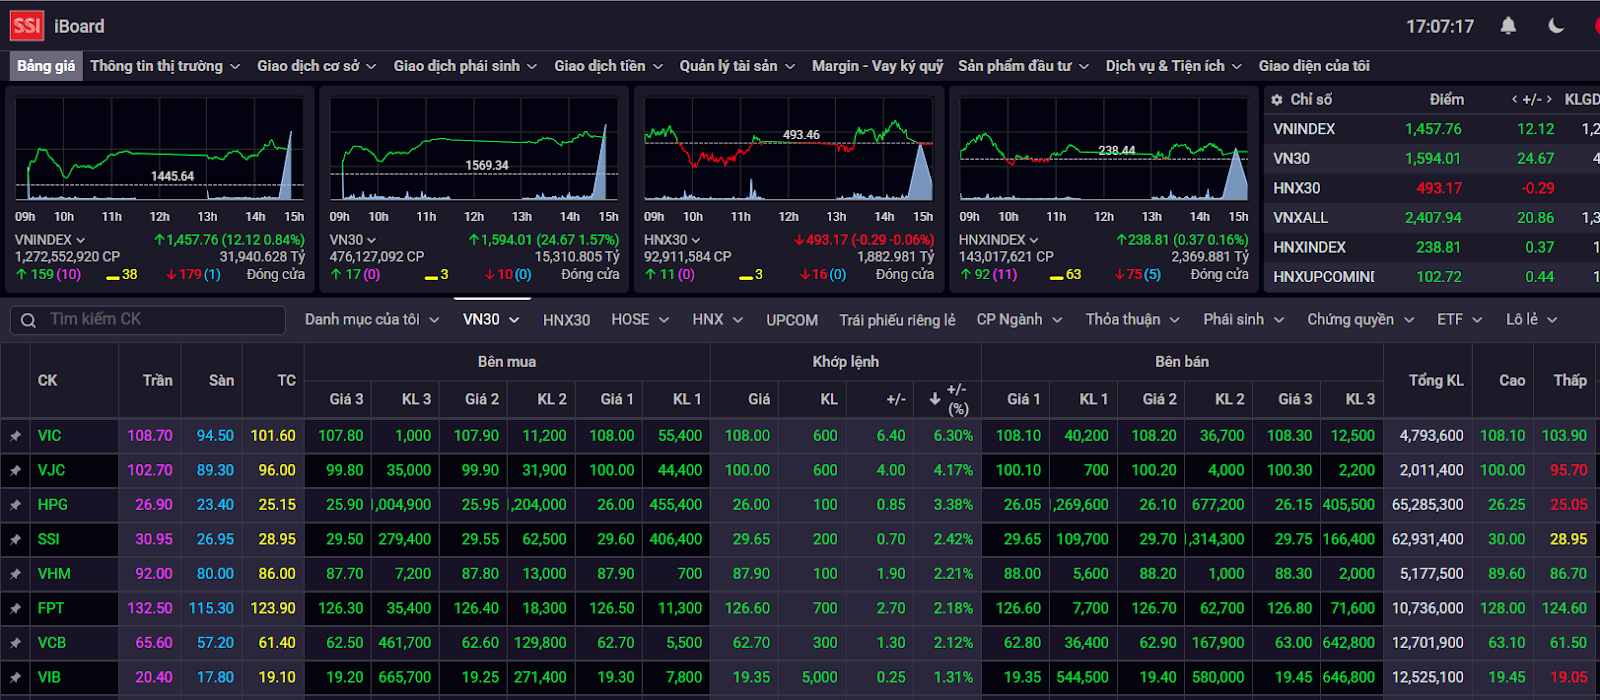Pin the VHM row

[x=15, y=574]
